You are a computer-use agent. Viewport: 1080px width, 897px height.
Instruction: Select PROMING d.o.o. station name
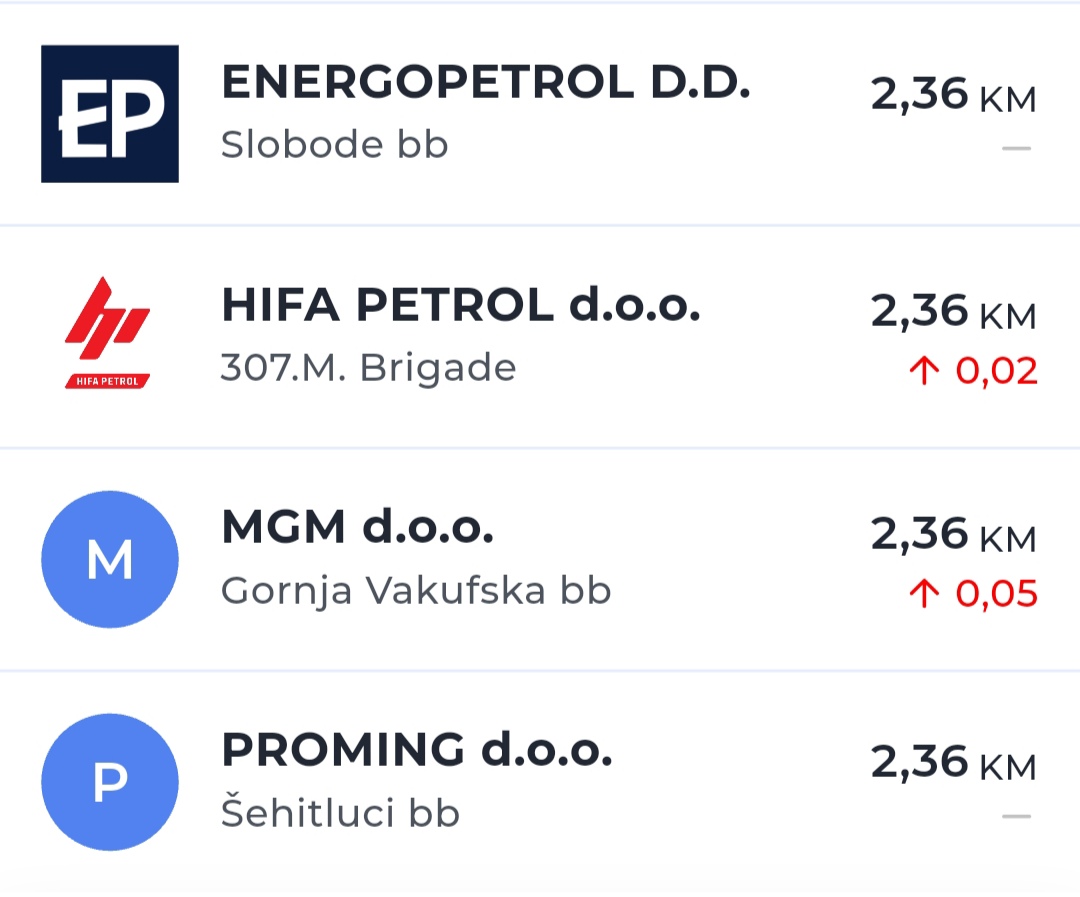pyautogui.click(x=416, y=750)
